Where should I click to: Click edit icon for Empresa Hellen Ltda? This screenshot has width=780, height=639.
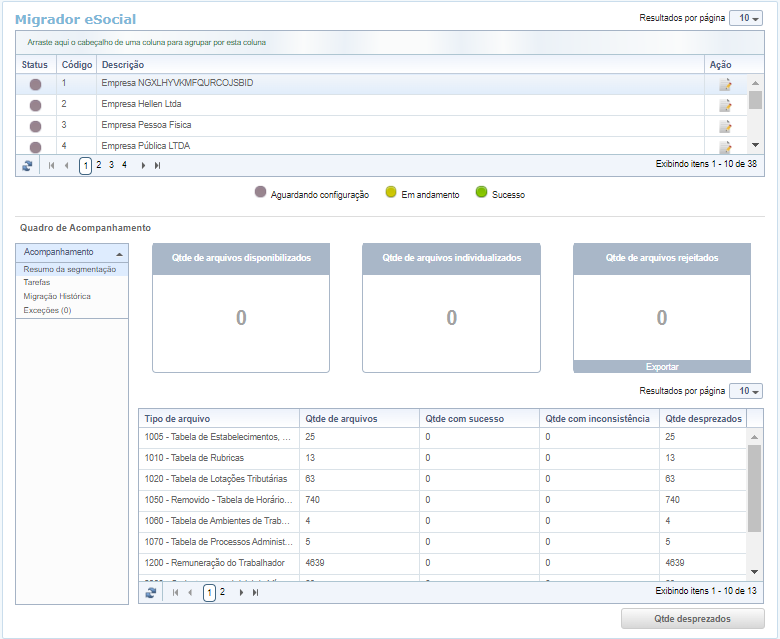coord(725,105)
